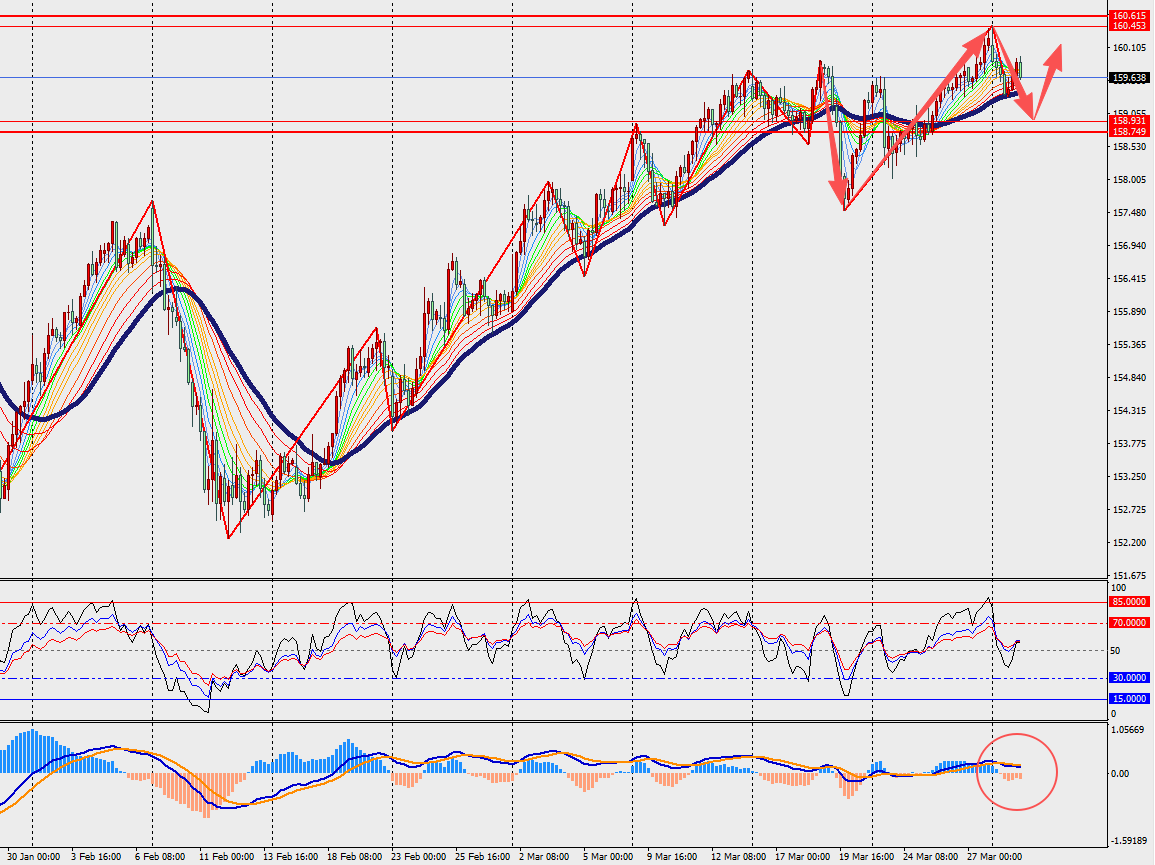Screen dimensions: 1155x865
Task: Click the 70.0000 indicator level label
Action: (x=1129, y=622)
